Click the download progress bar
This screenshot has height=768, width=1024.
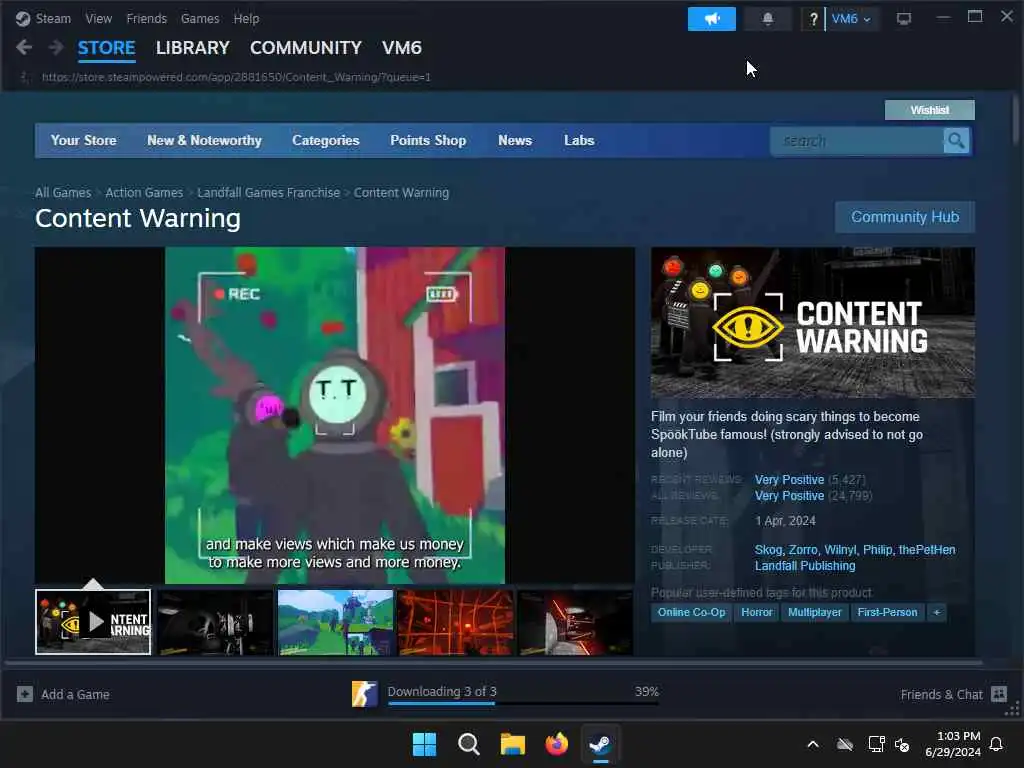[x=523, y=703]
